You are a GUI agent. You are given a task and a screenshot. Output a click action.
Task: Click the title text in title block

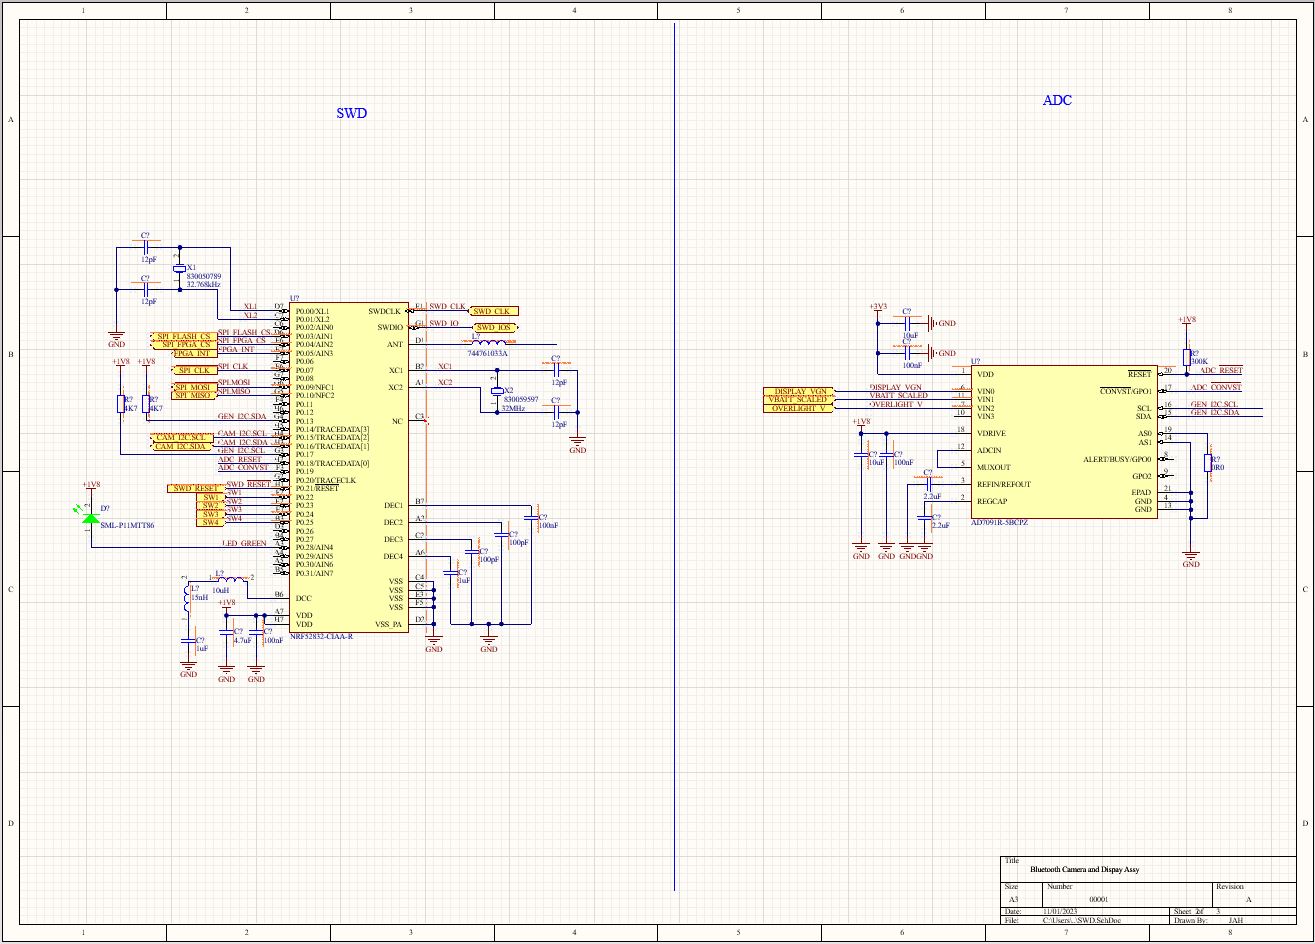[1084, 870]
